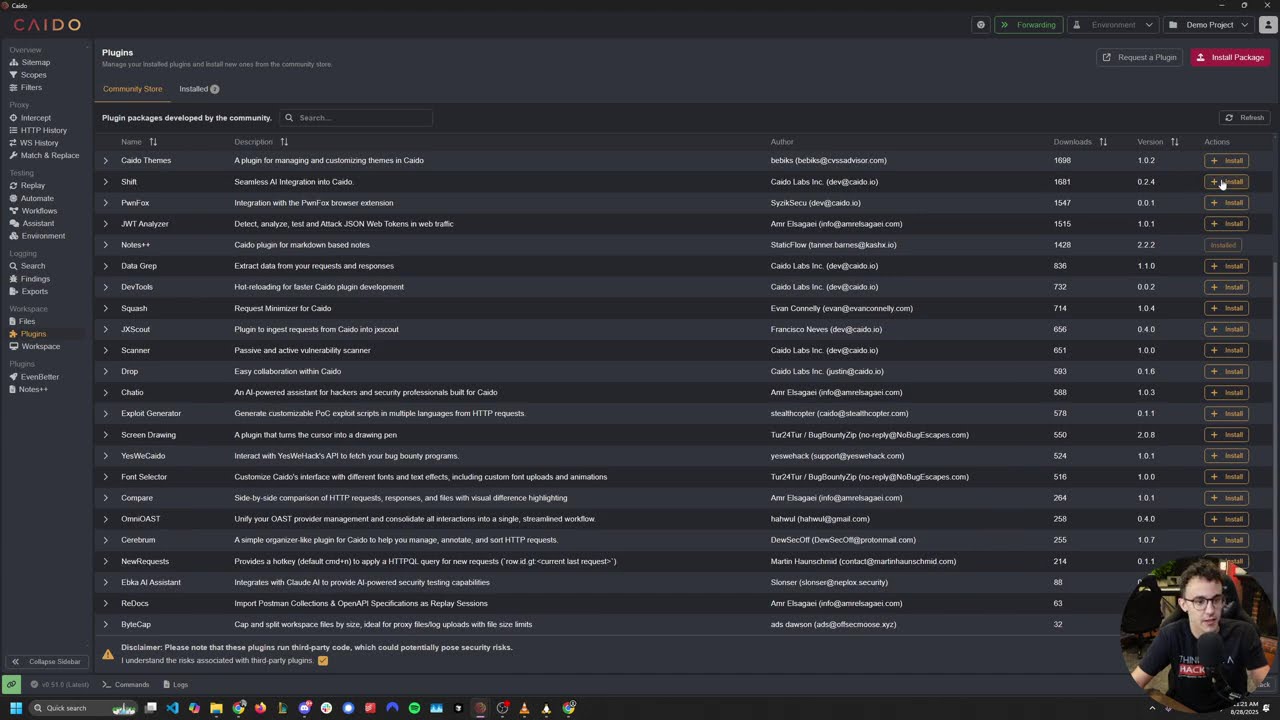This screenshot has width=1280, height=720.
Task: Open the Environment dropdown in the top bar
Action: (x=1112, y=25)
